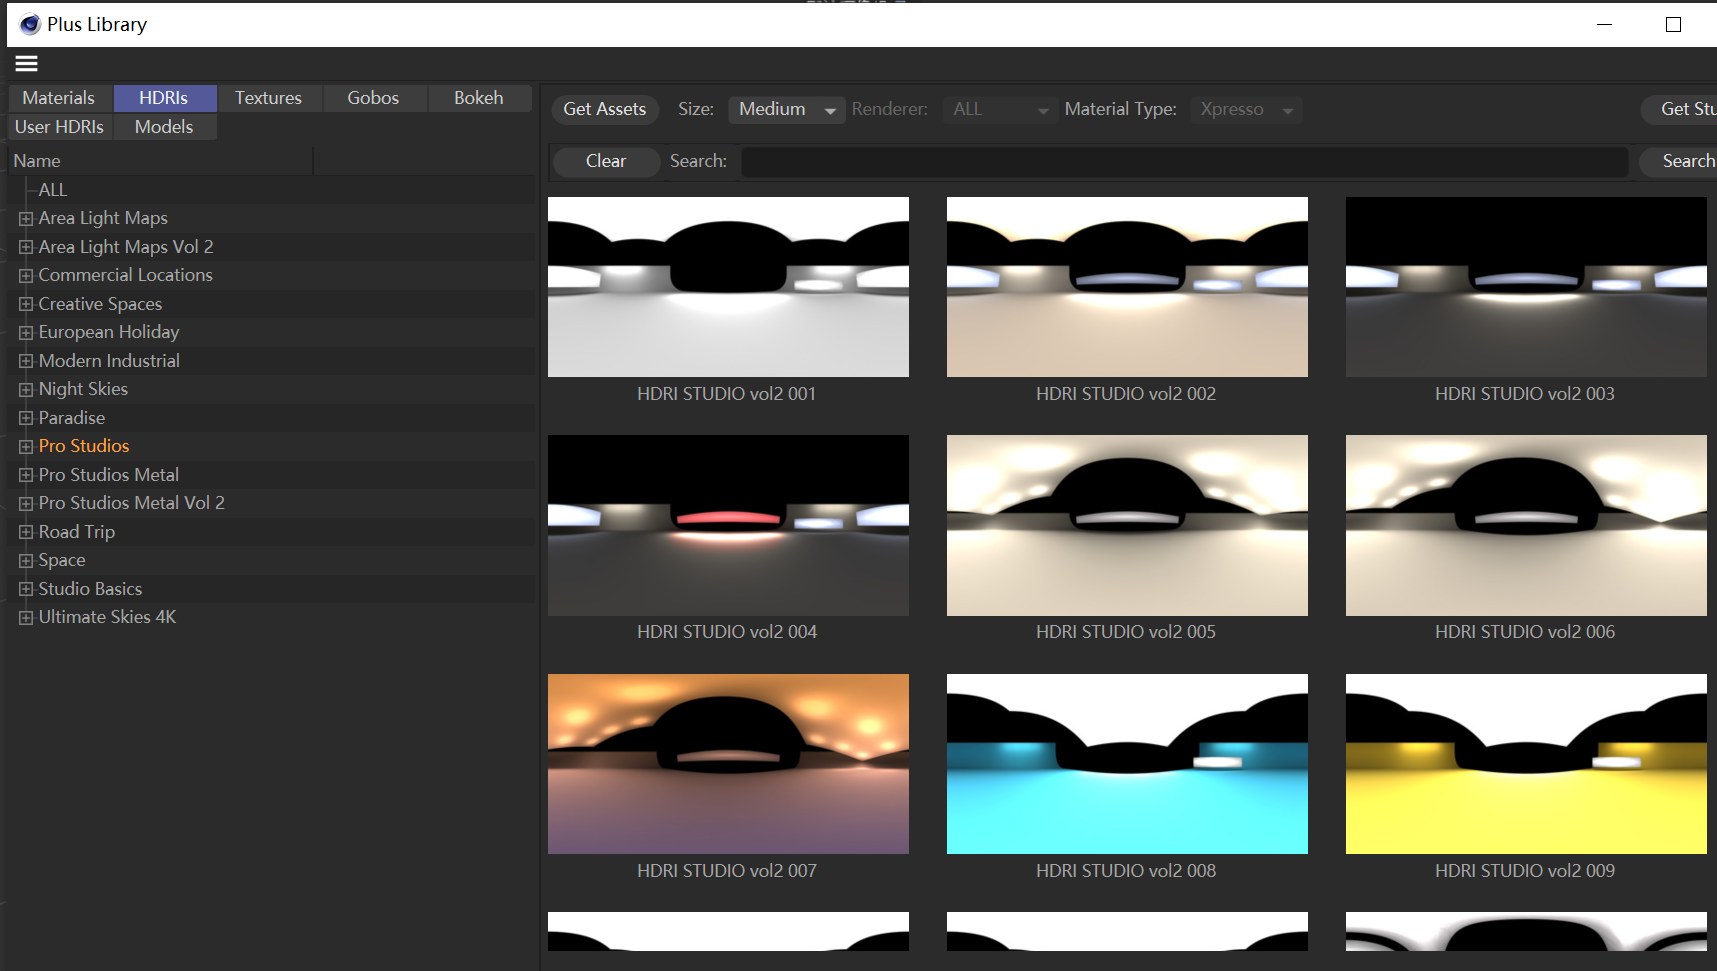
Task: Expand the Studio Basics category
Action: (26, 589)
